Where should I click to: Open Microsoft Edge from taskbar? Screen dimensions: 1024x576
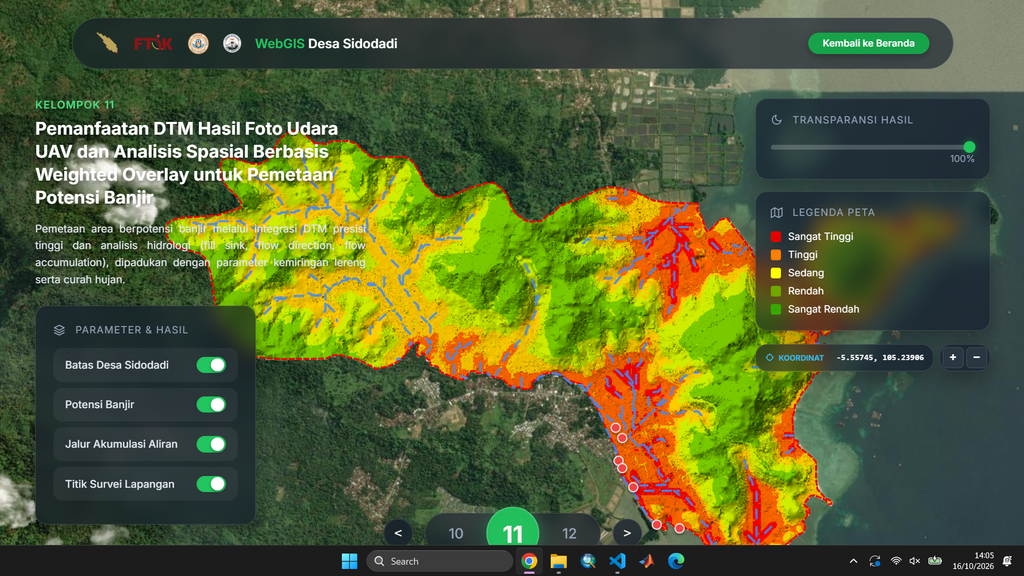pyautogui.click(x=676, y=561)
